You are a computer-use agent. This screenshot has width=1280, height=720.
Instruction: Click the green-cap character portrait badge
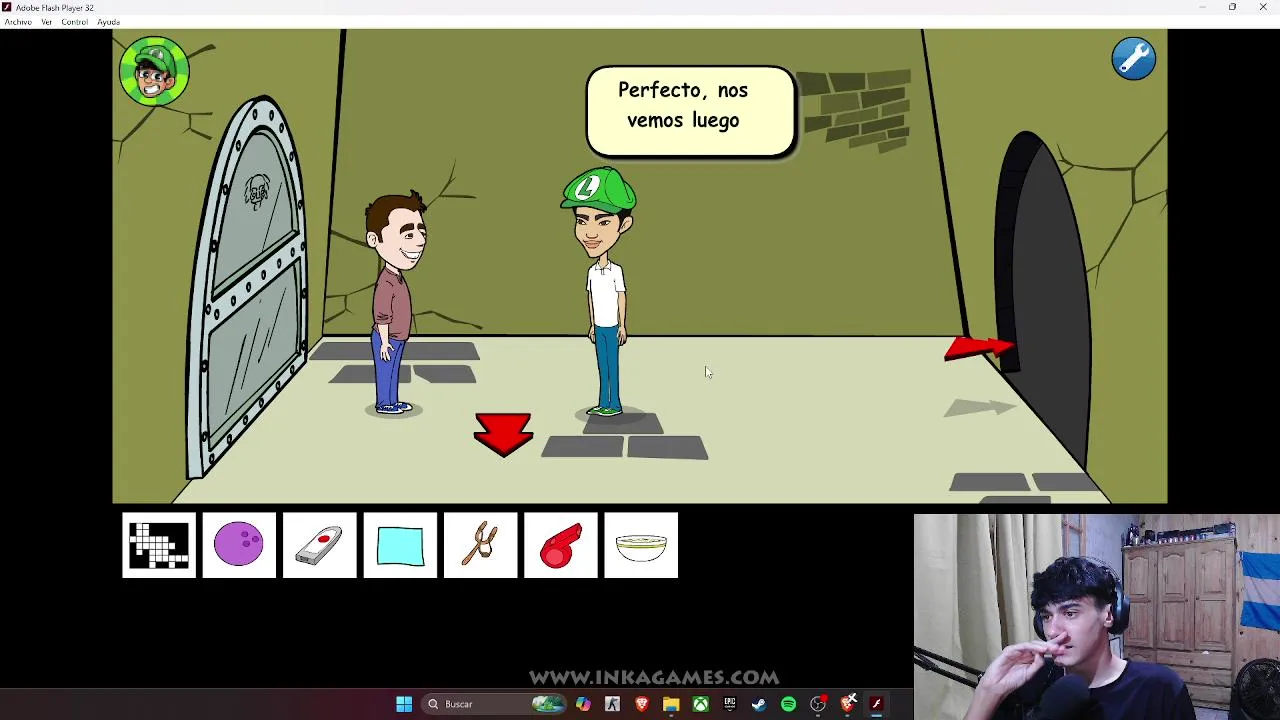point(154,71)
